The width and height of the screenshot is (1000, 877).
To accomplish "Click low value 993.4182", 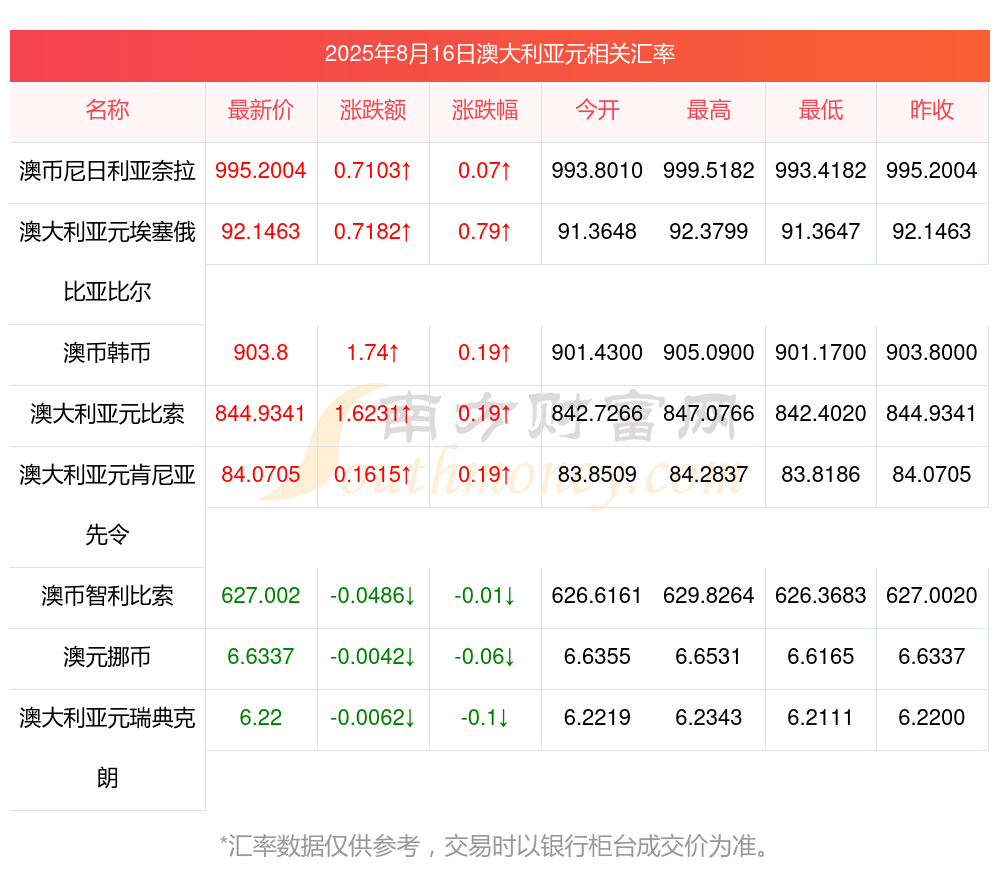I will tap(821, 170).
